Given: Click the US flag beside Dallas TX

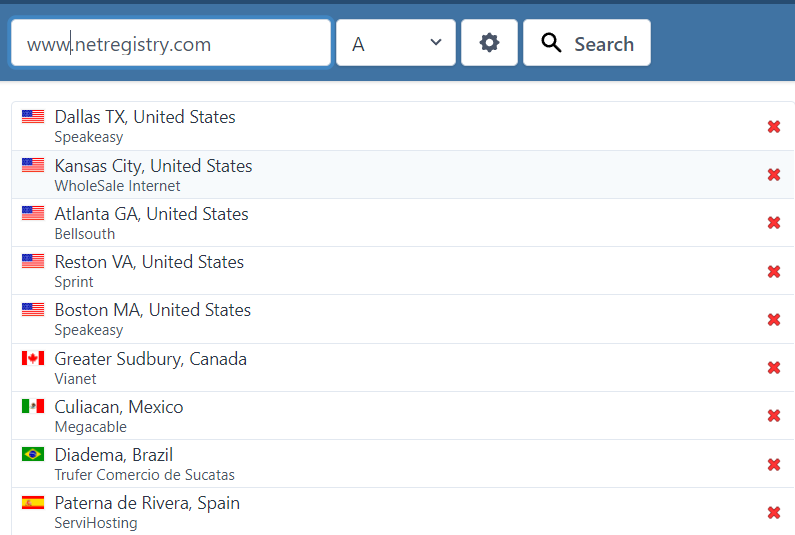Looking at the screenshot, I should coord(33,117).
